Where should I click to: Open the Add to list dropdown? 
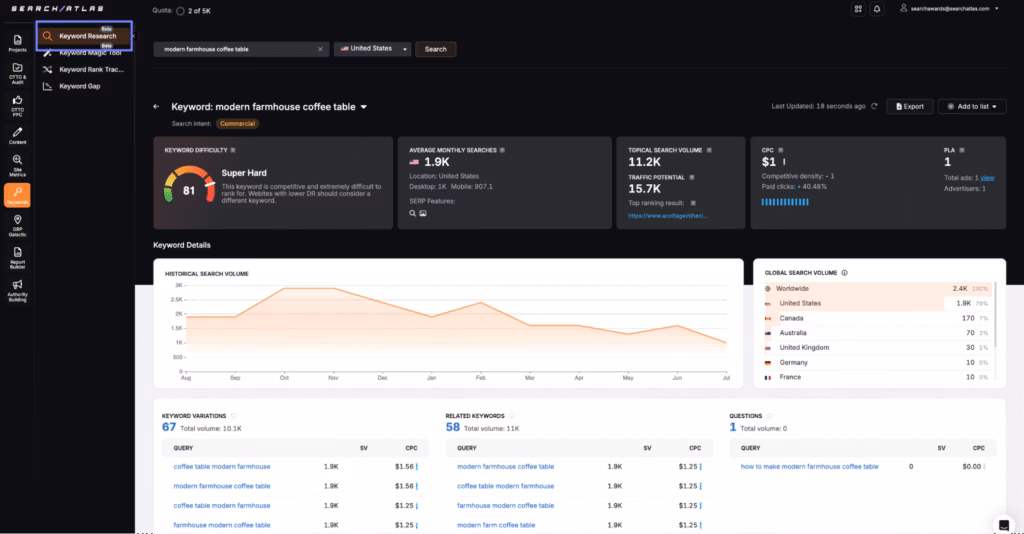pos(971,106)
